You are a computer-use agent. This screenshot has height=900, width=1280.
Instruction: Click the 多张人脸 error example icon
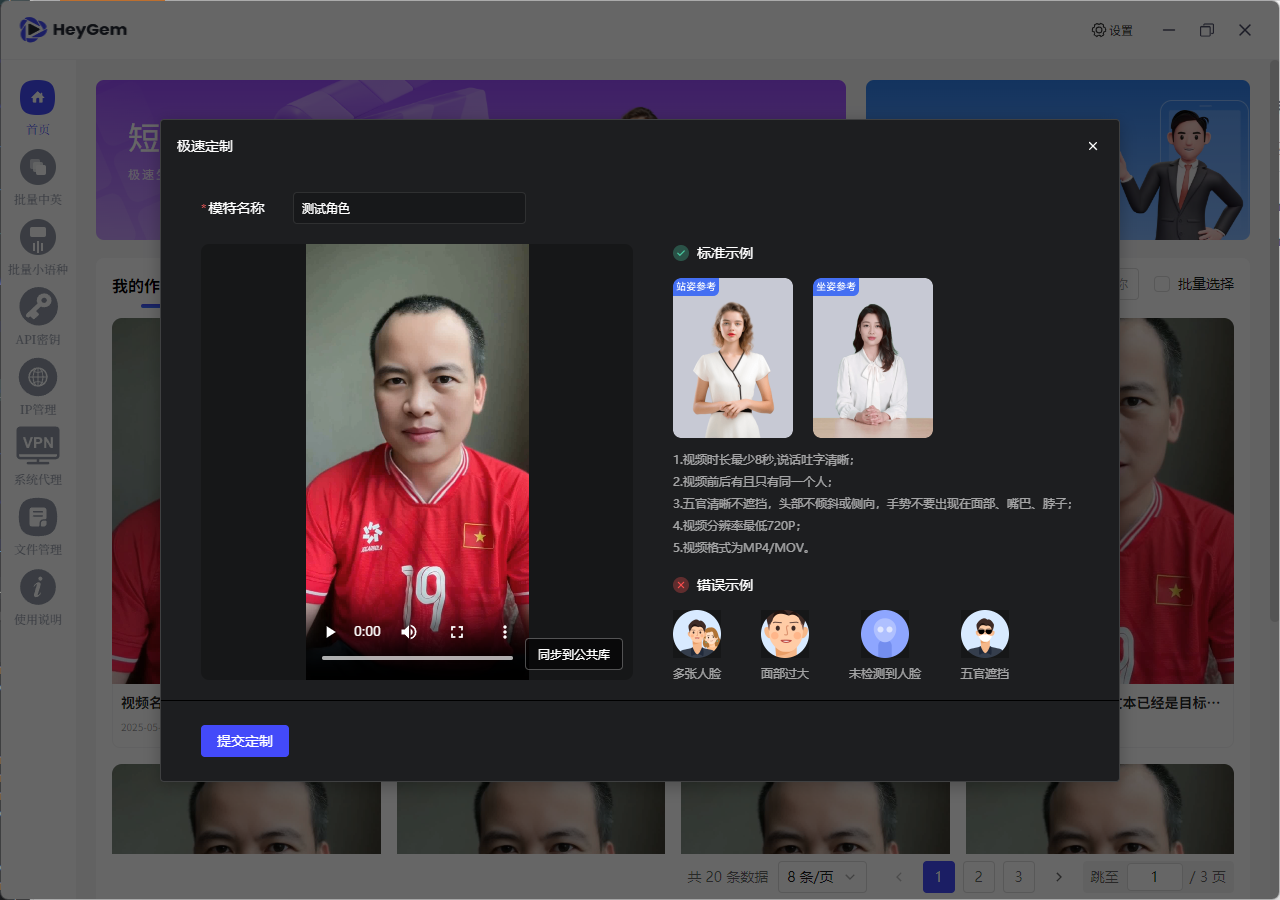click(x=697, y=634)
